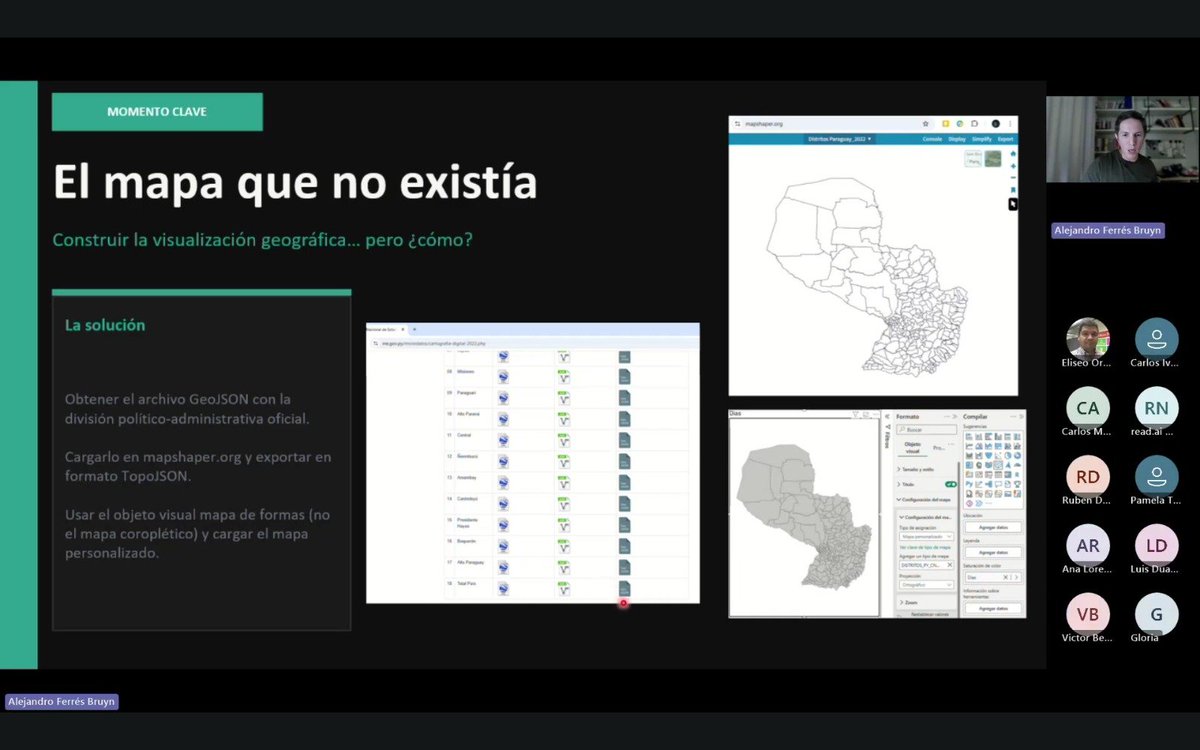The width and height of the screenshot is (1200, 750).
Task: Open the Tipo de asignación dropdown
Action: point(926,536)
